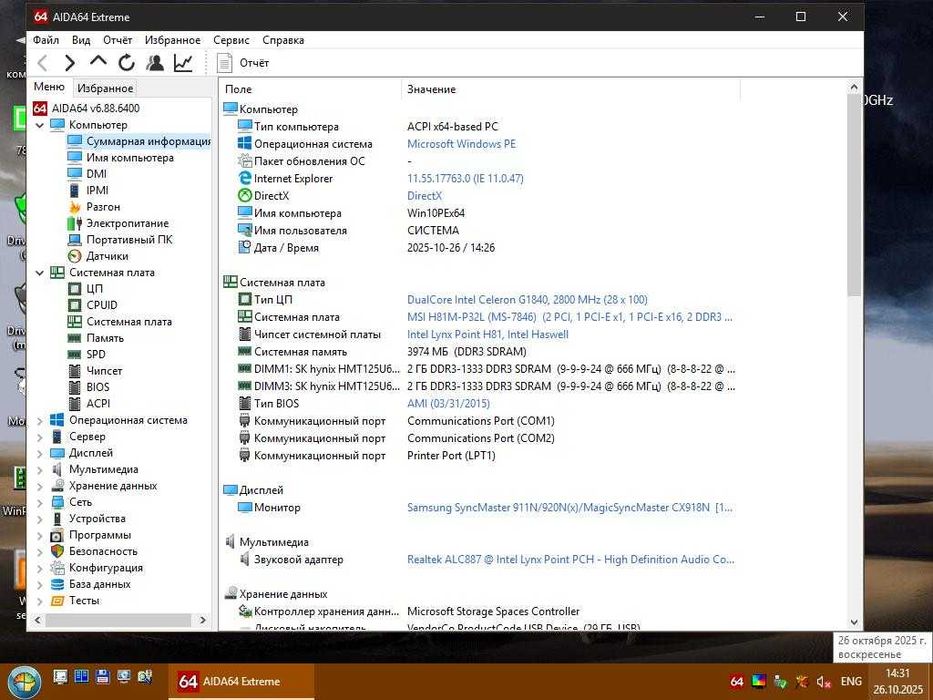The height and width of the screenshot is (700, 933).
Task: Click the Windows Start orb
Action: (24, 682)
